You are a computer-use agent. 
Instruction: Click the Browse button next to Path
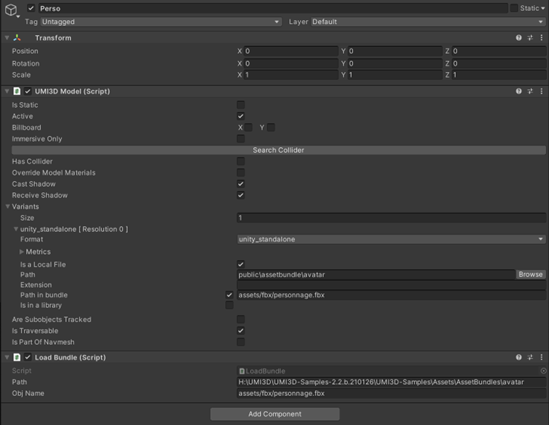pos(530,274)
